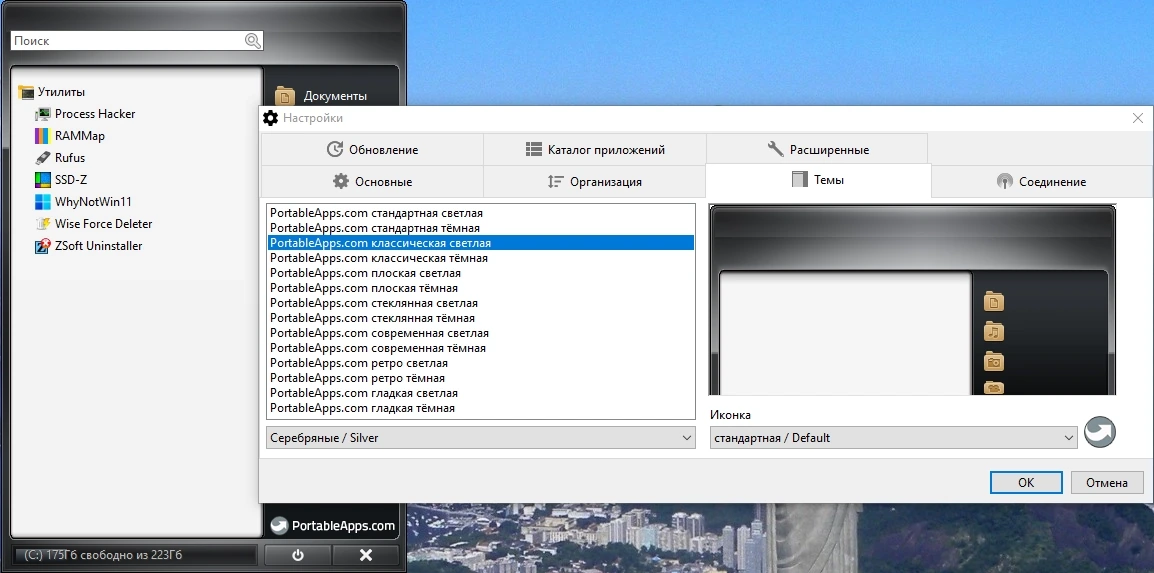Select theme современная светлая
Viewport: 1154px width, 573px height.
[x=481, y=333]
